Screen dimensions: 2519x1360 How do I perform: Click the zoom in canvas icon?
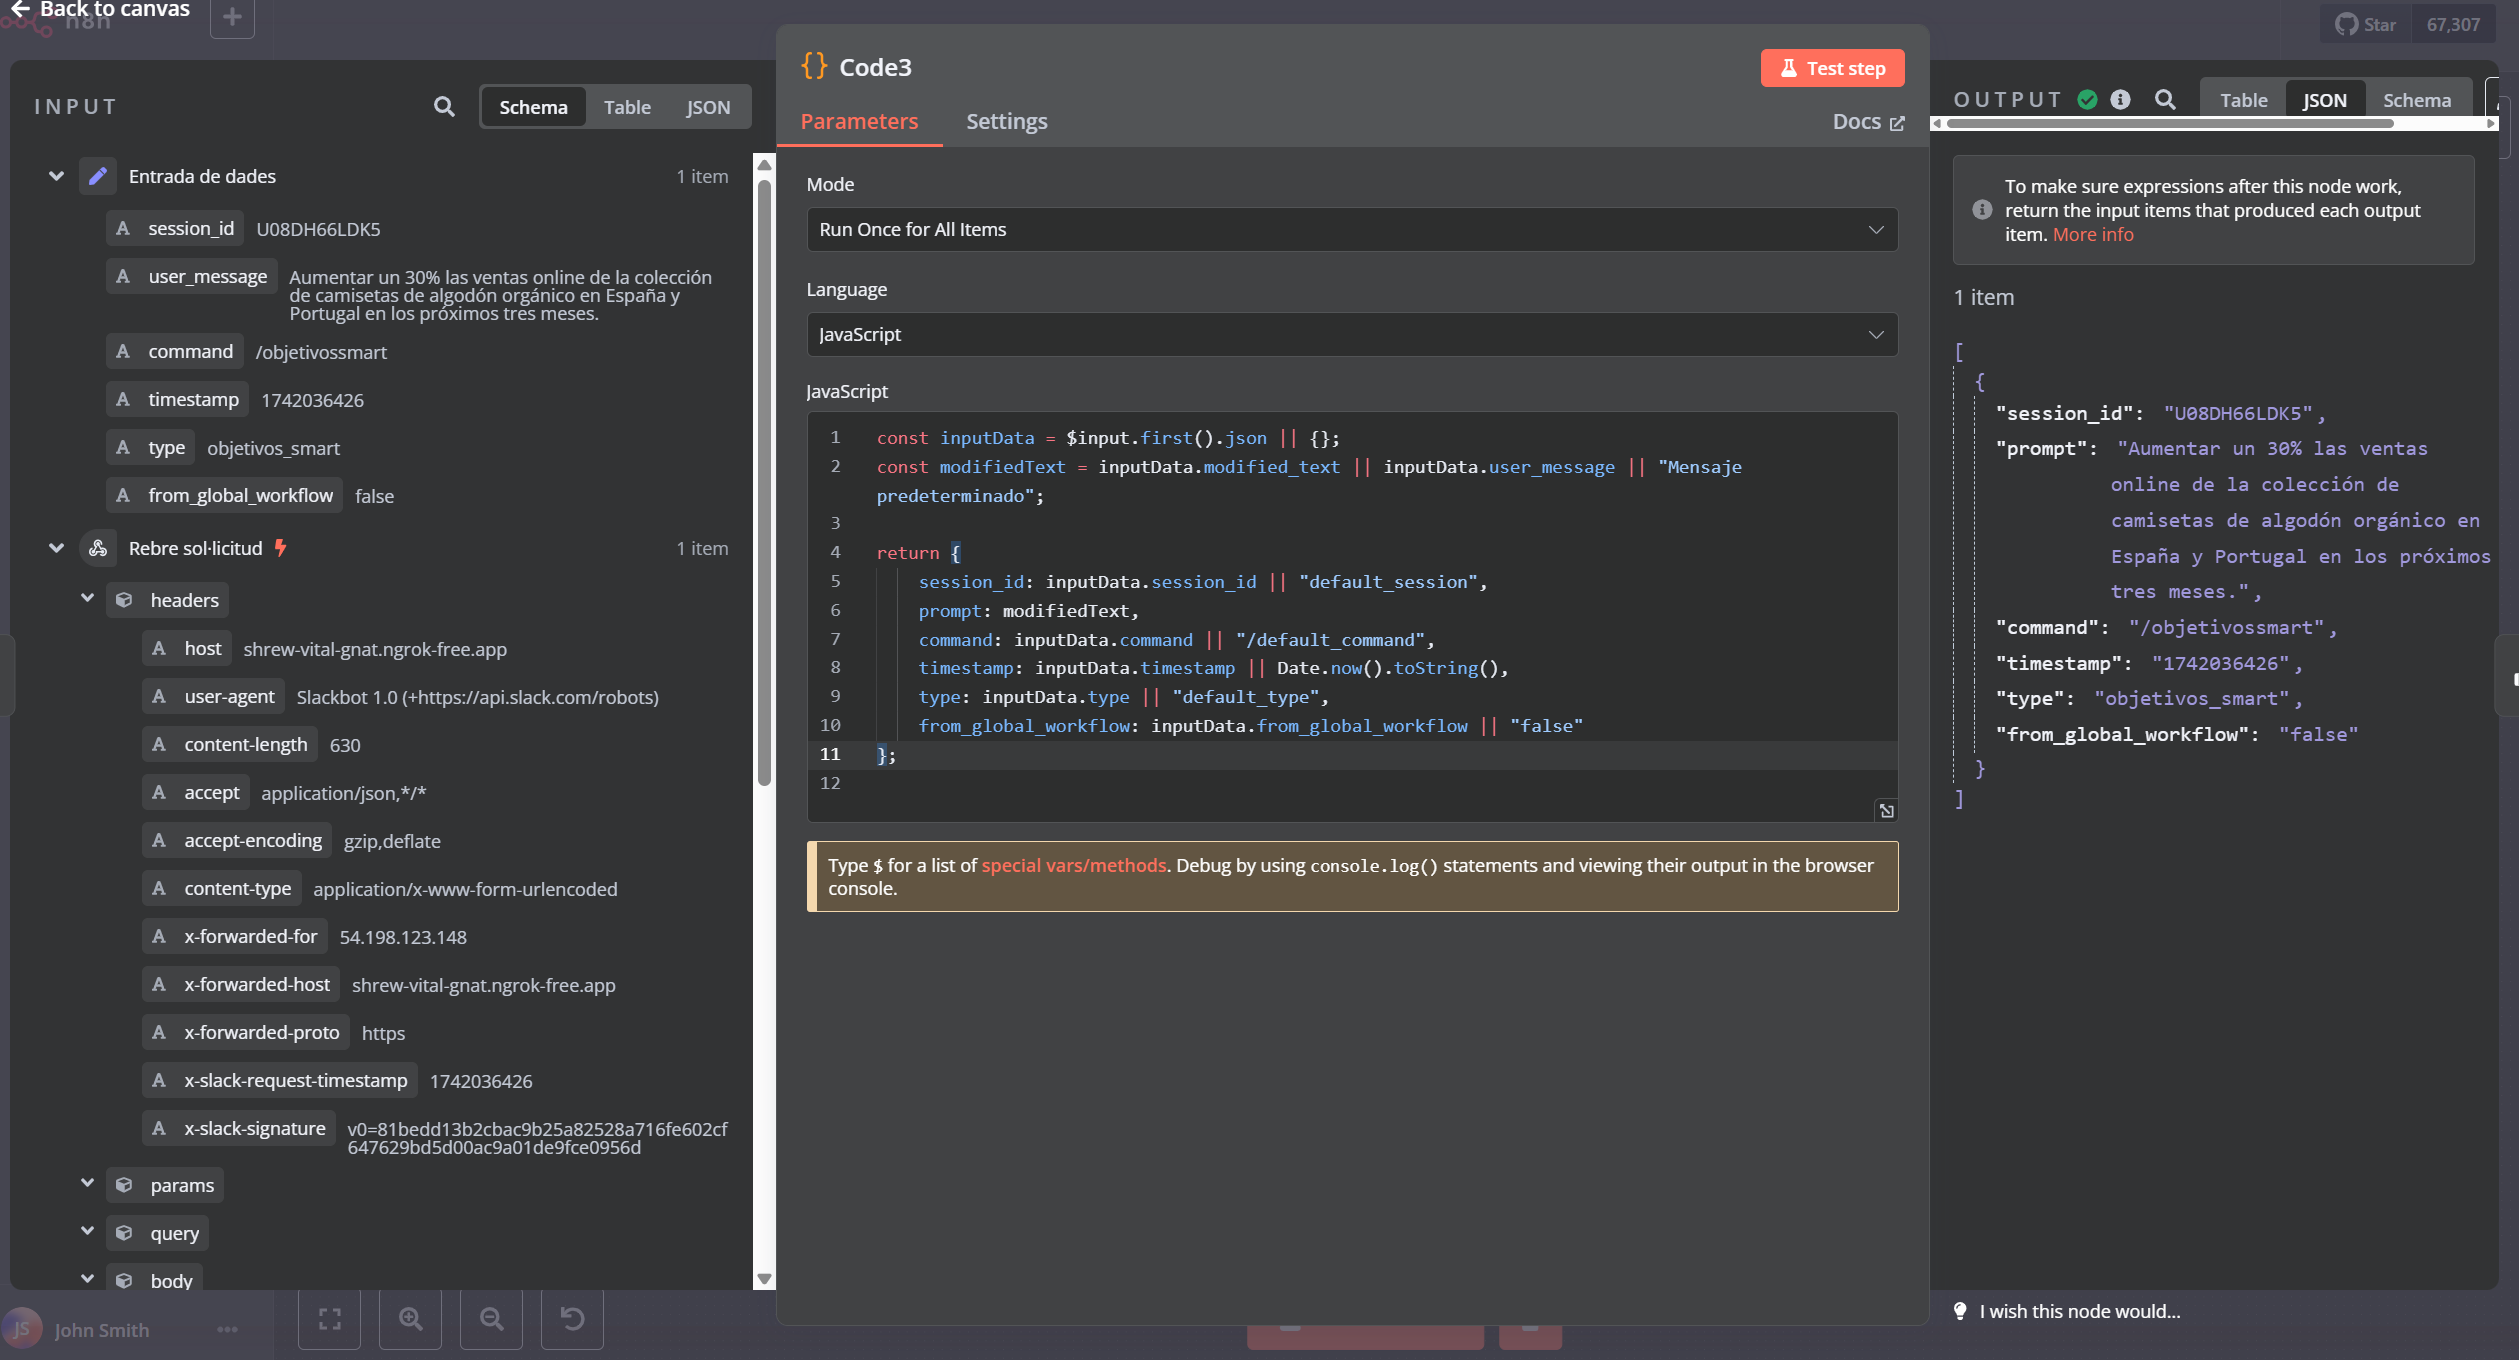click(410, 1319)
